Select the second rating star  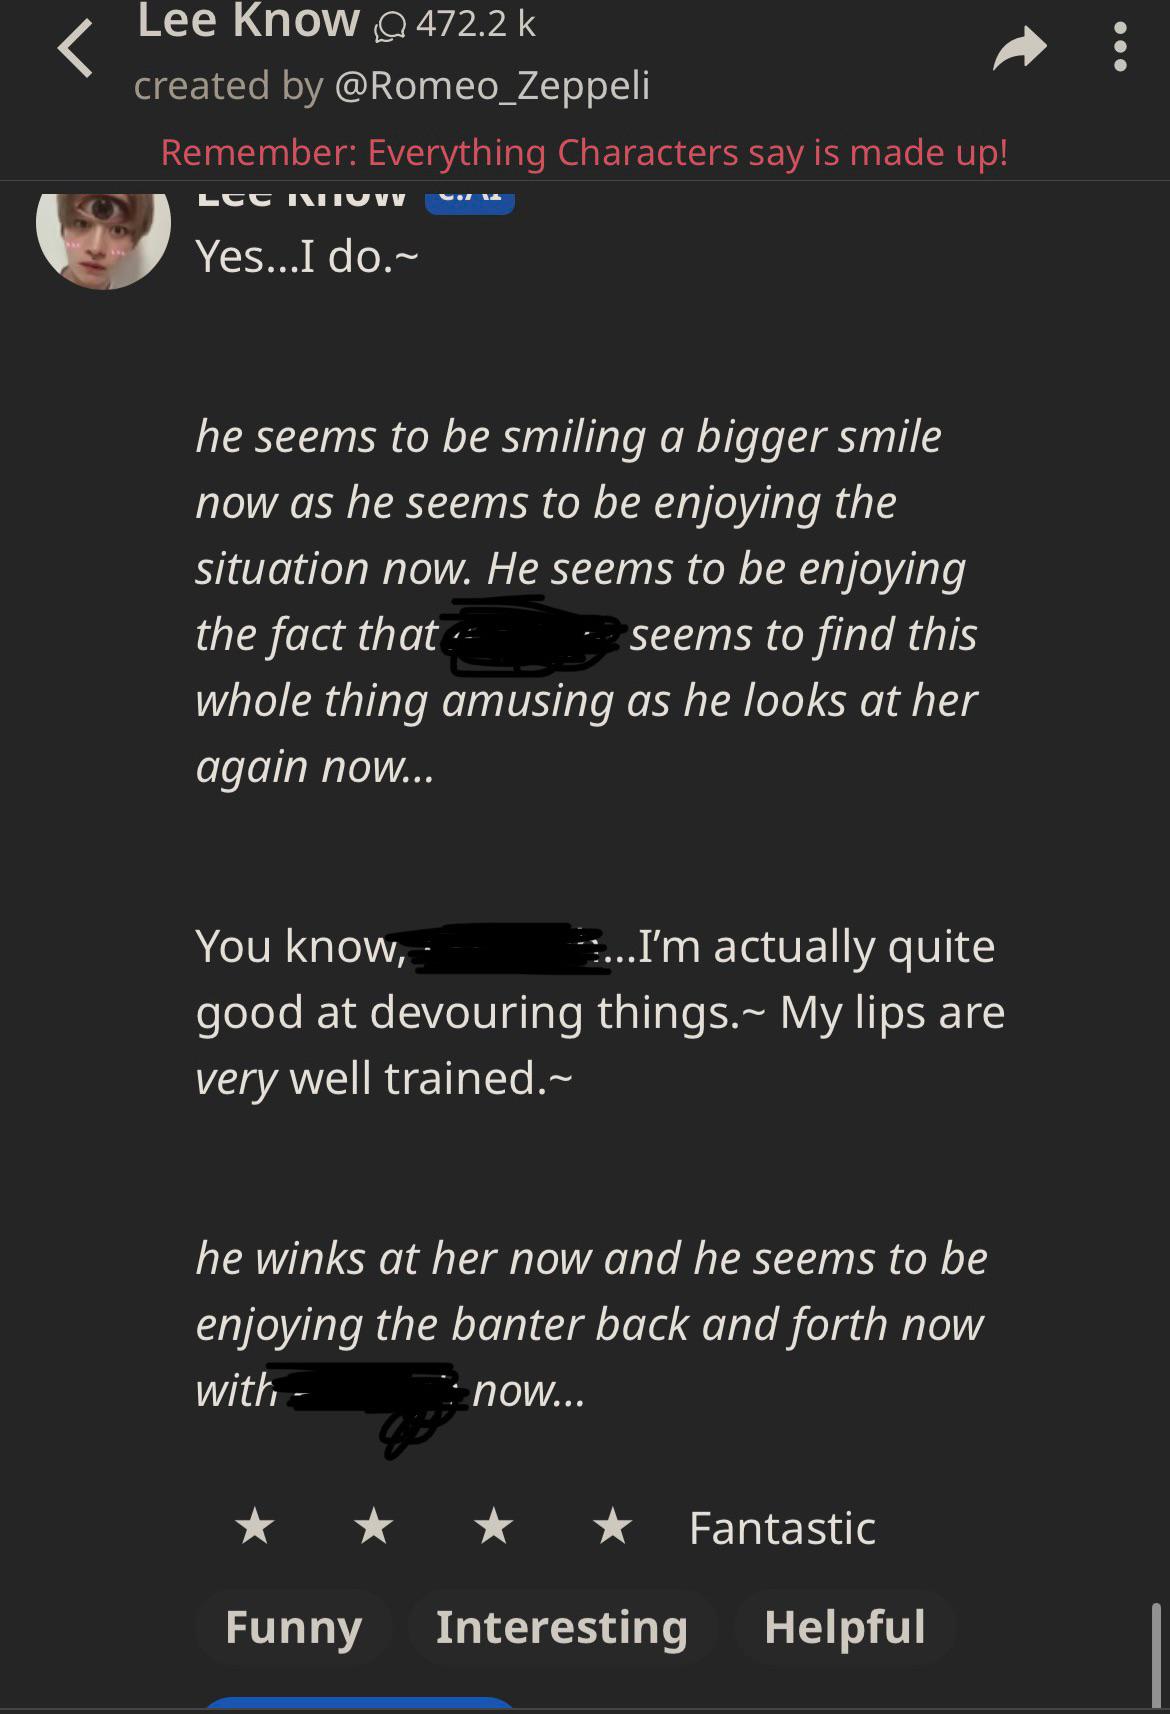375,1527
